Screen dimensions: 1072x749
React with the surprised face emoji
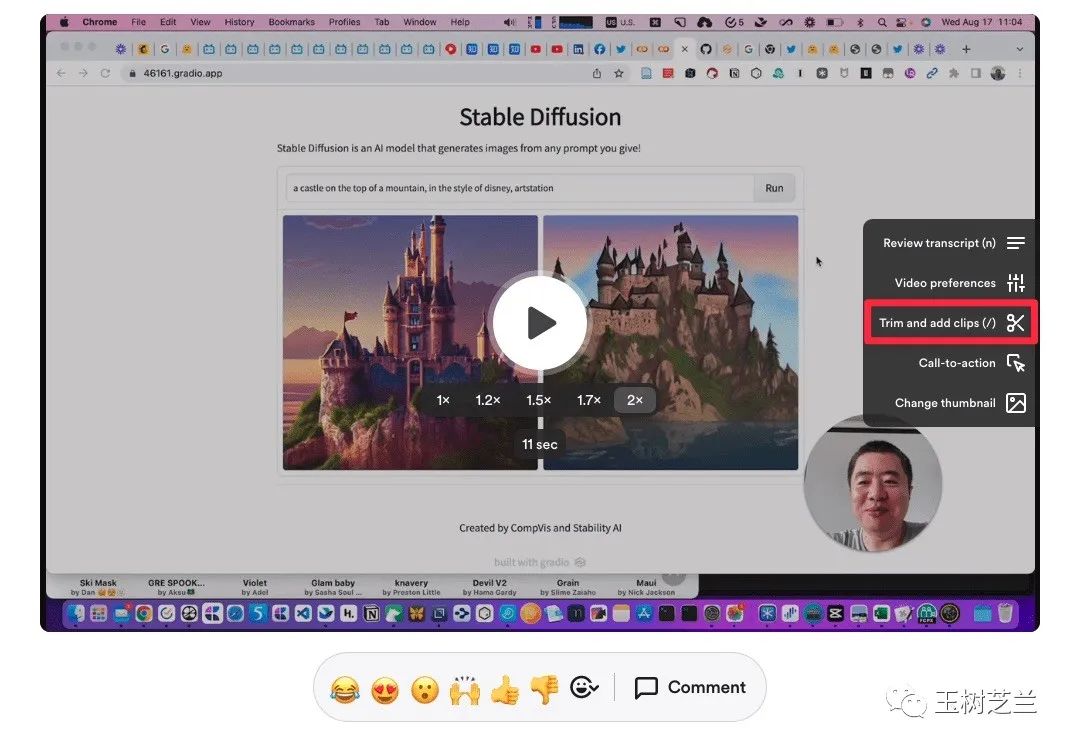coord(425,690)
